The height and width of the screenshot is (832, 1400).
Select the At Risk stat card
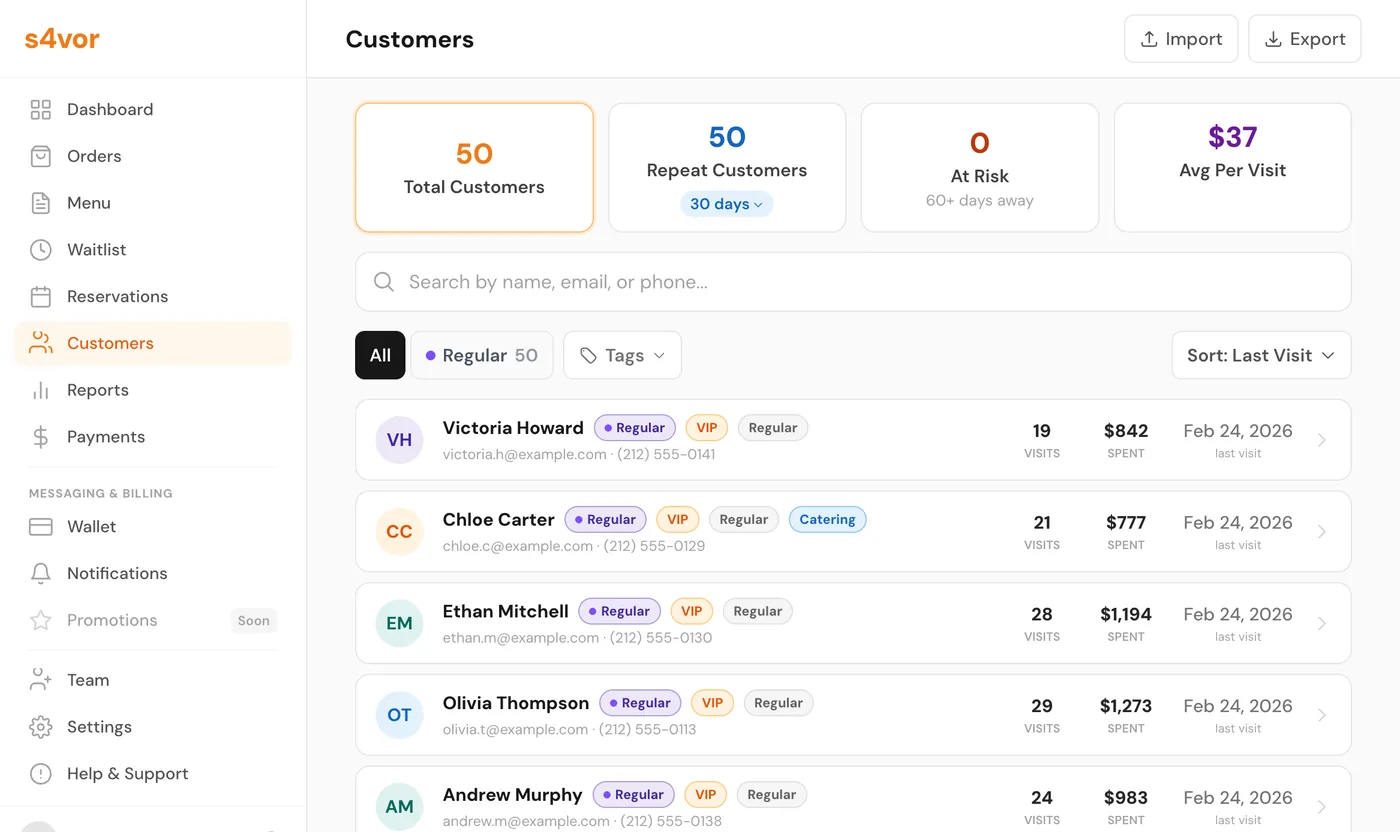click(979, 167)
